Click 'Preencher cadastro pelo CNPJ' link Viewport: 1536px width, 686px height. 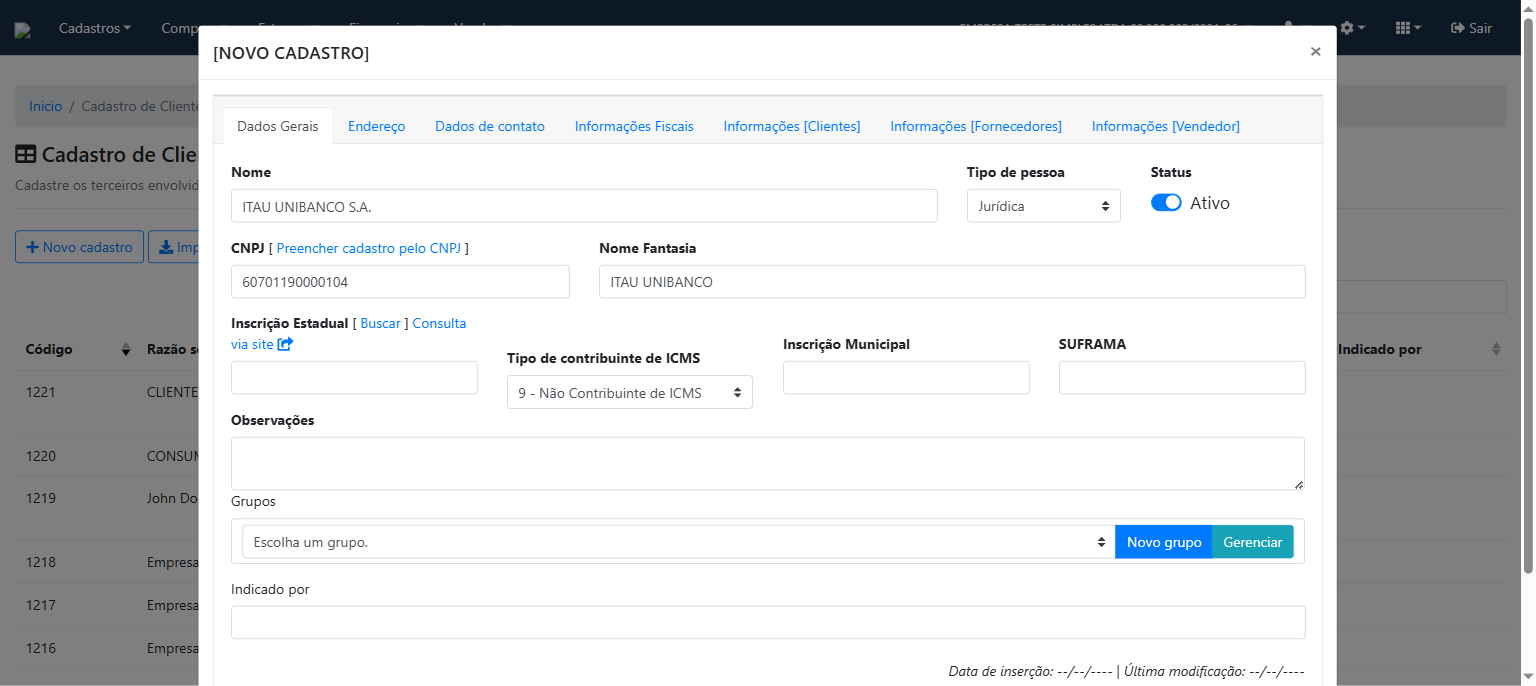click(369, 248)
